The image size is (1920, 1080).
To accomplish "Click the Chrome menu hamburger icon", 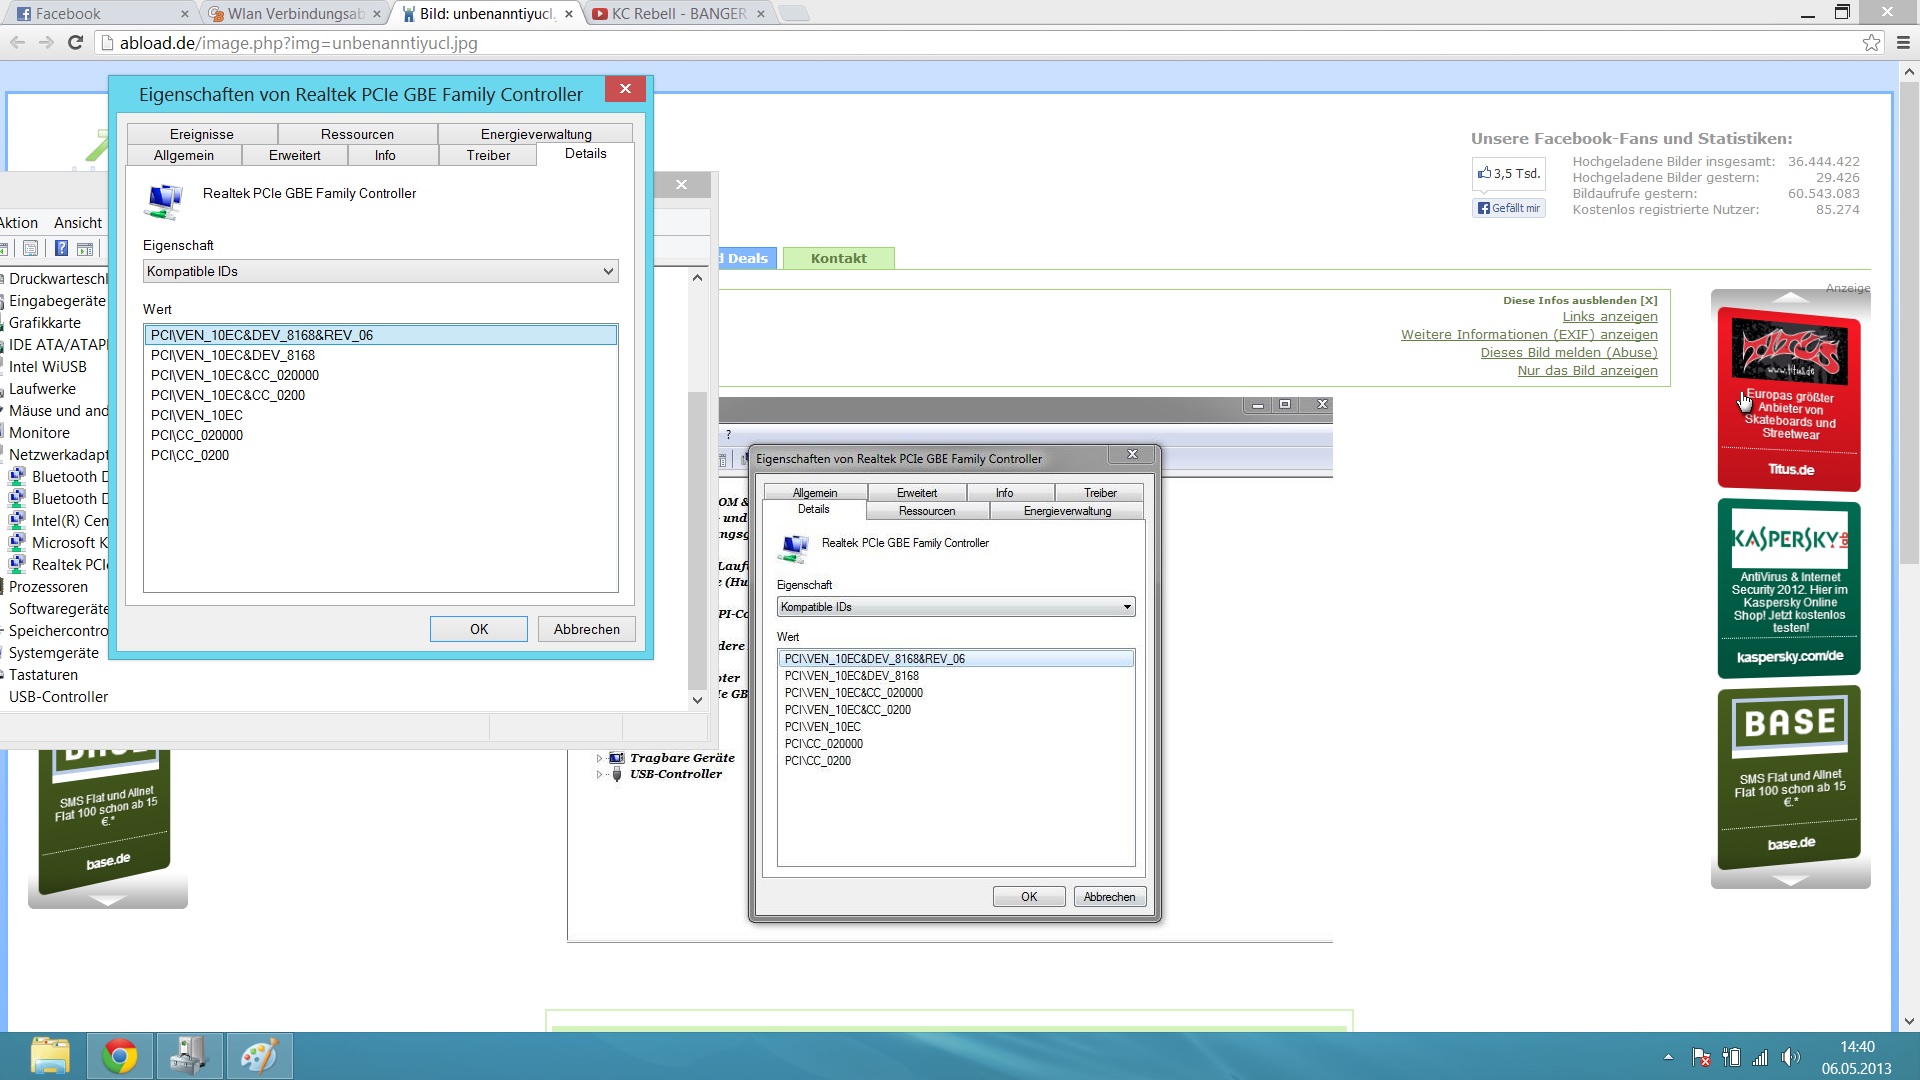I will pos(1903,43).
